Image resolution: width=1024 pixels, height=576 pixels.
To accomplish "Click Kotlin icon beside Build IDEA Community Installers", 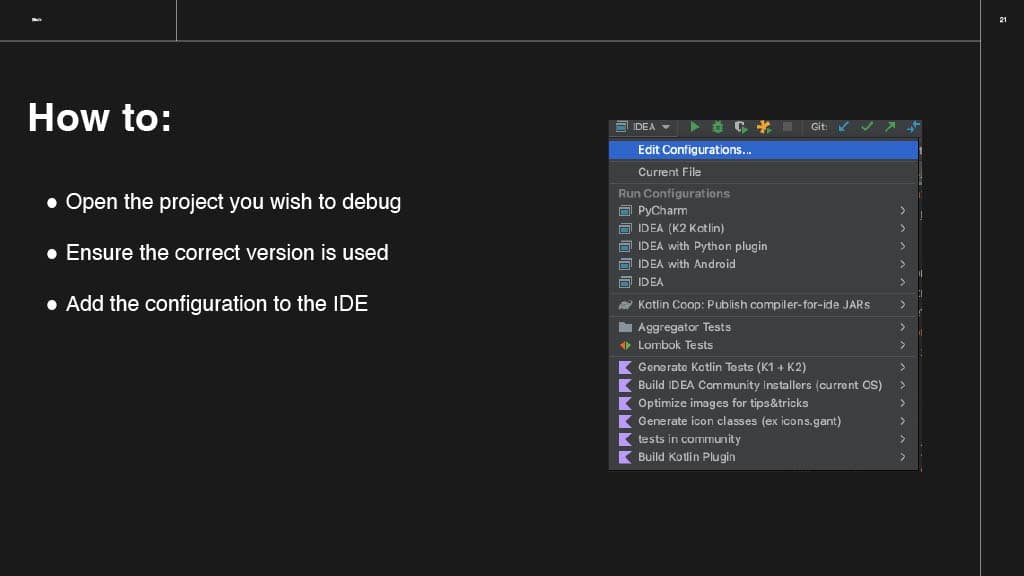I will point(625,385).
